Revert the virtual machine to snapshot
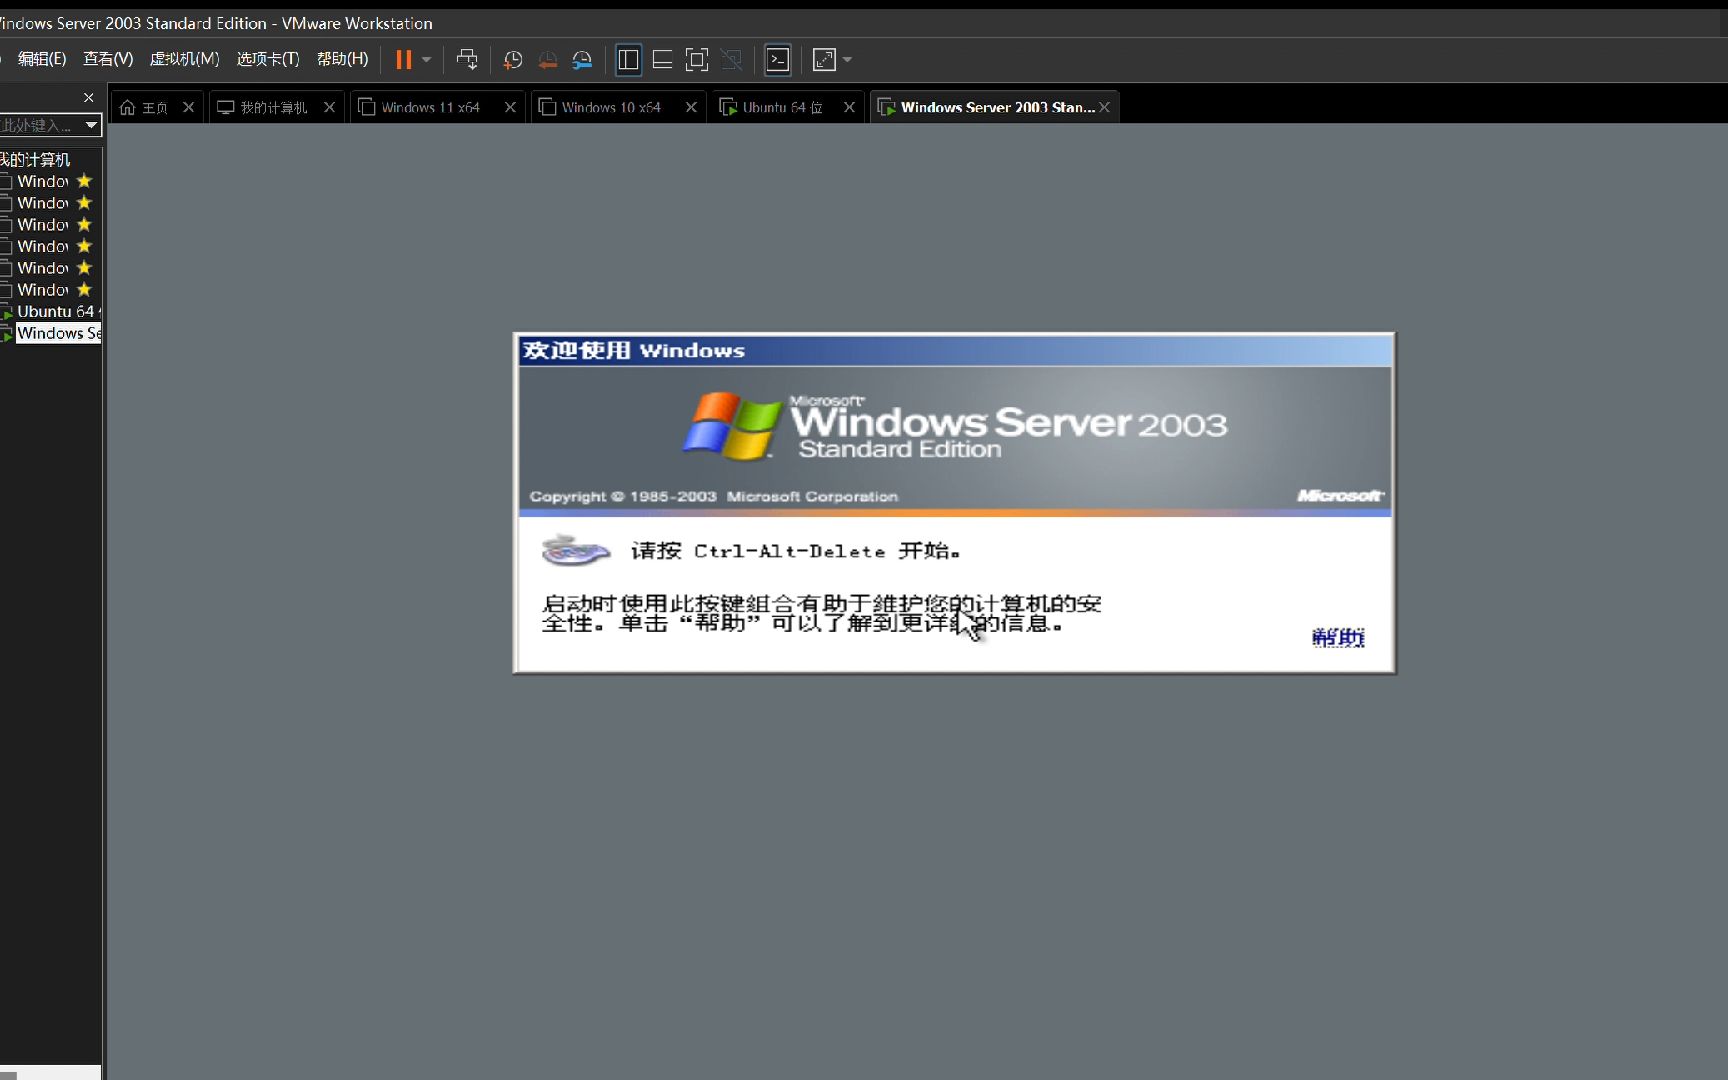 pyautogui.click(x=548, y=60)
